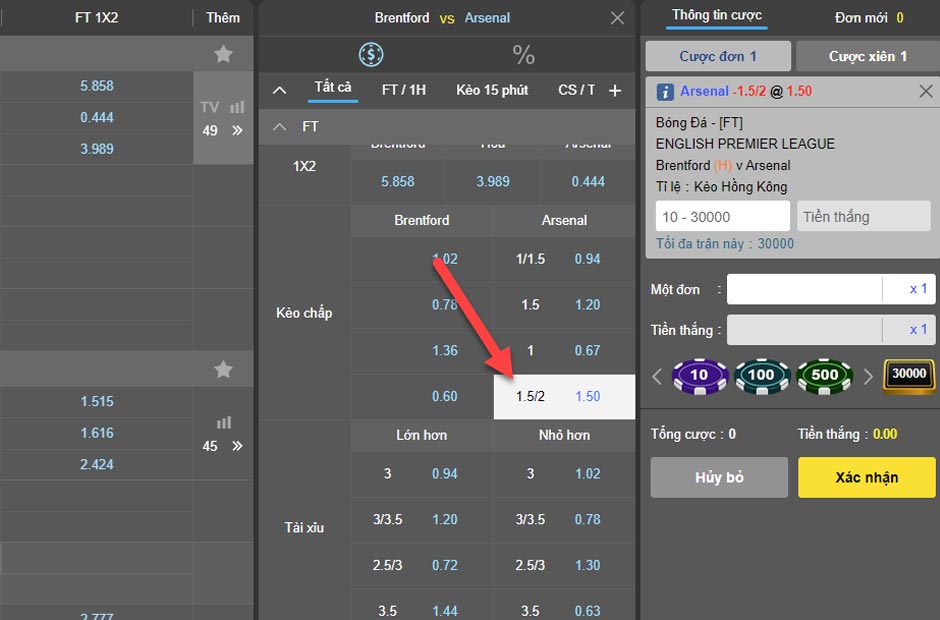This screenshot has height=620, width=940.
Task: Select Lớn hơn 3/3.5 odds 1.20
Action: pos(421,519)
